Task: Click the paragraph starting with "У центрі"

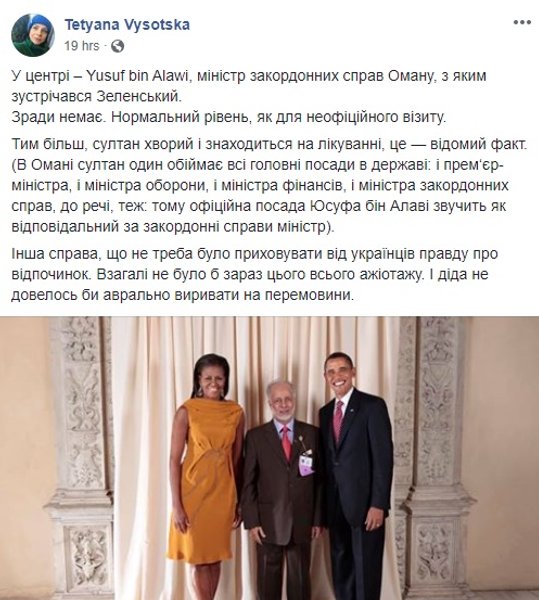Action: click(x=249, y=86)
